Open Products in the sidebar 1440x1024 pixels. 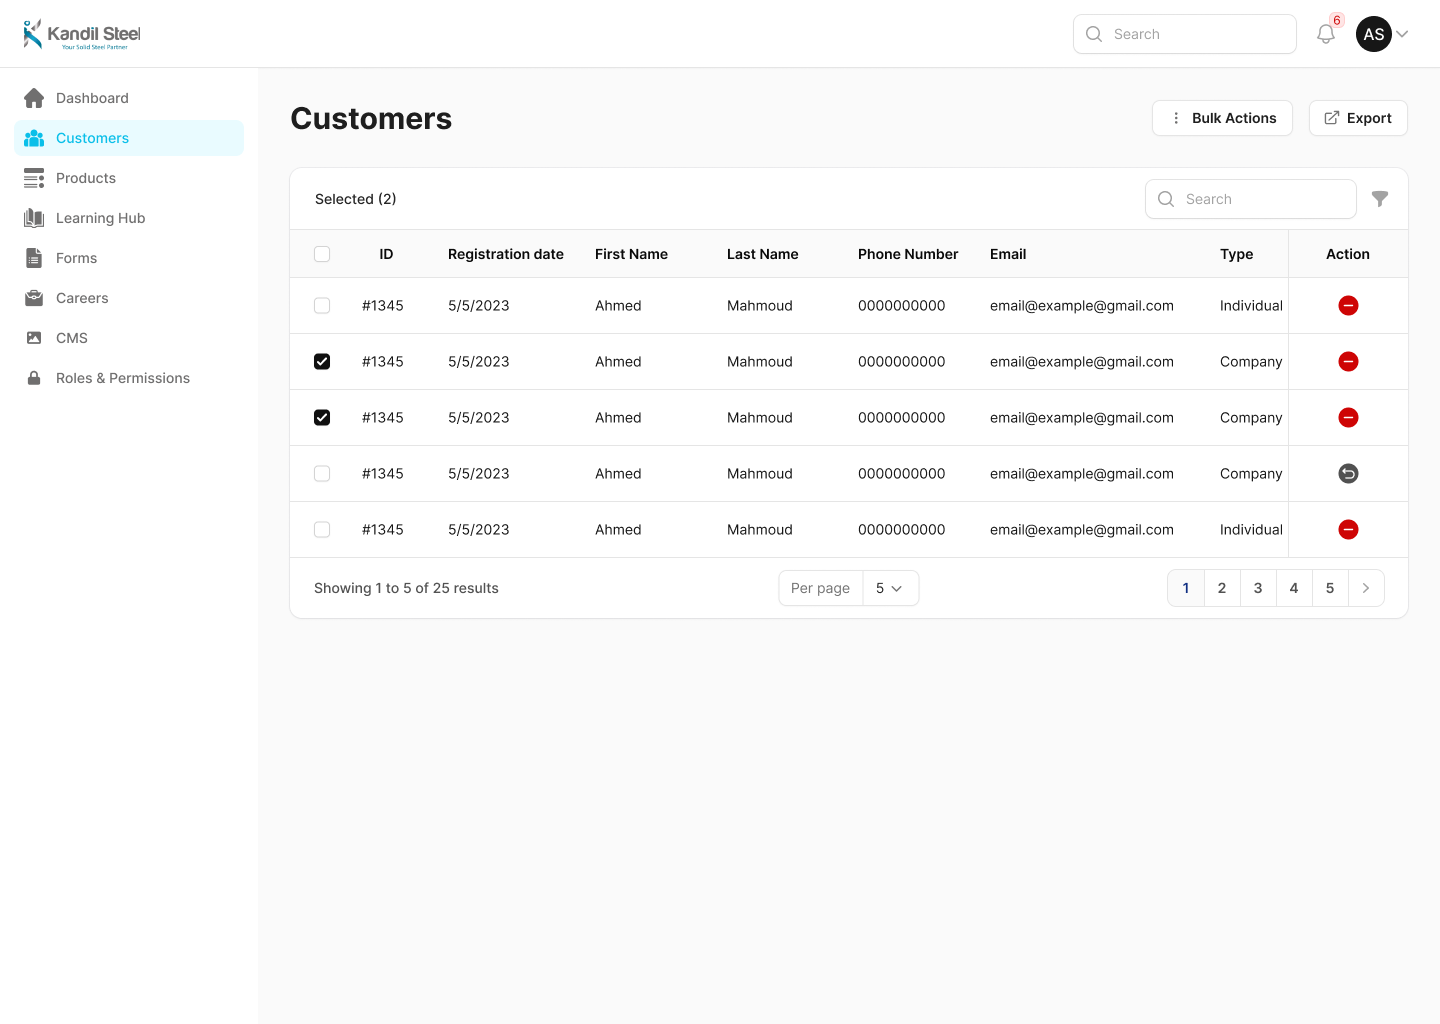[x=86, y=178]
